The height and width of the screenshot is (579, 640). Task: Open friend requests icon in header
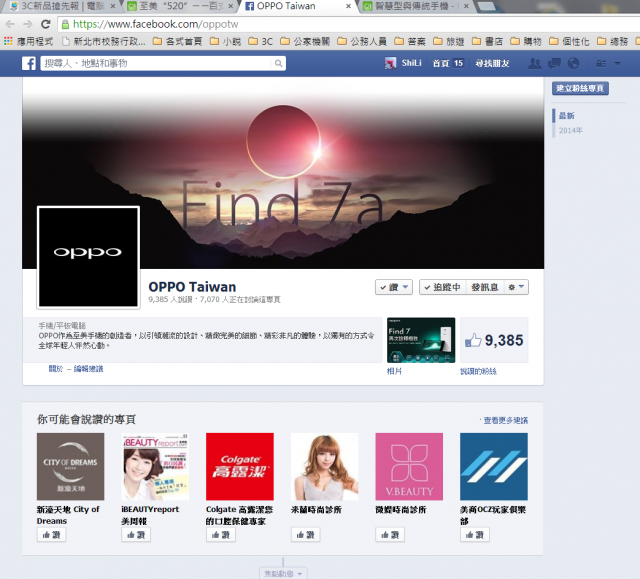click(x=535, y=63)
